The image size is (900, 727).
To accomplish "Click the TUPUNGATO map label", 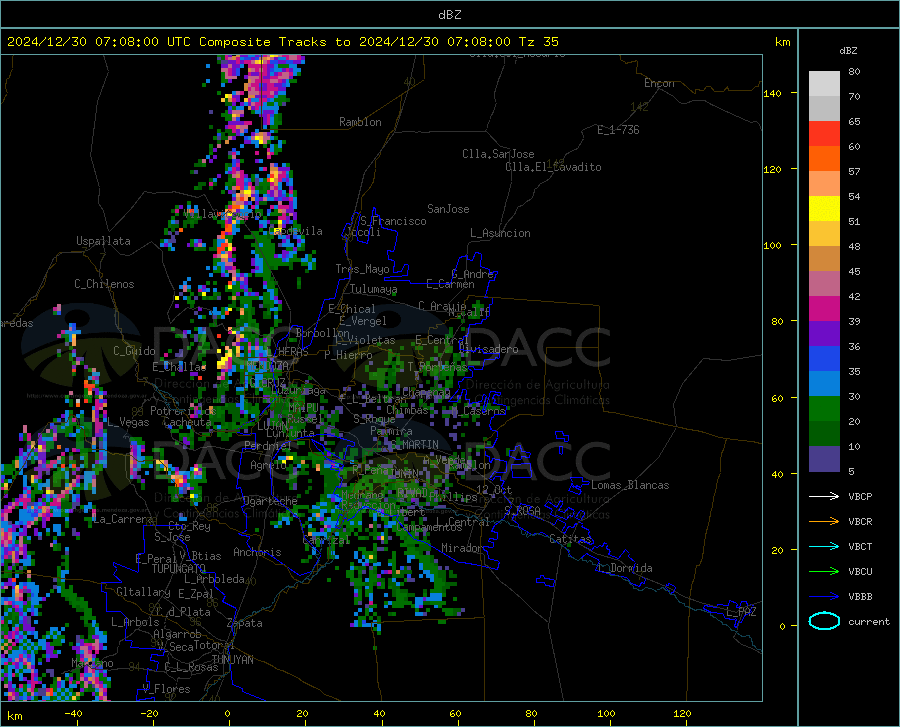I will [x=179, y=569].
